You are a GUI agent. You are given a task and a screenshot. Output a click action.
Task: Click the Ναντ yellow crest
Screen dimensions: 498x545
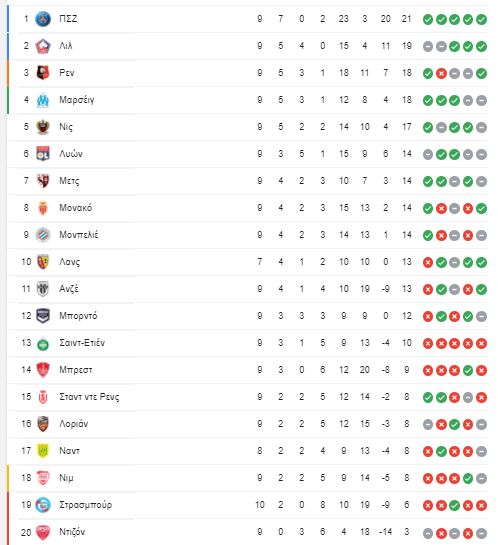pyautogui.click(x=43, y=451)
